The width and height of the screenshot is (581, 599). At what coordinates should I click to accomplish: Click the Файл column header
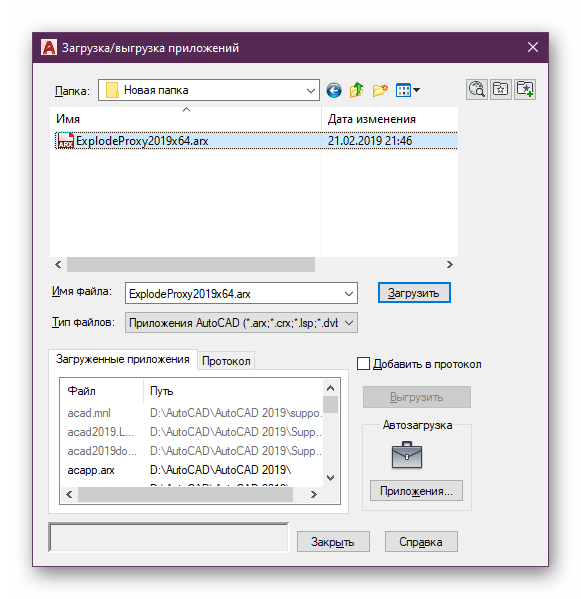(101, 391)
